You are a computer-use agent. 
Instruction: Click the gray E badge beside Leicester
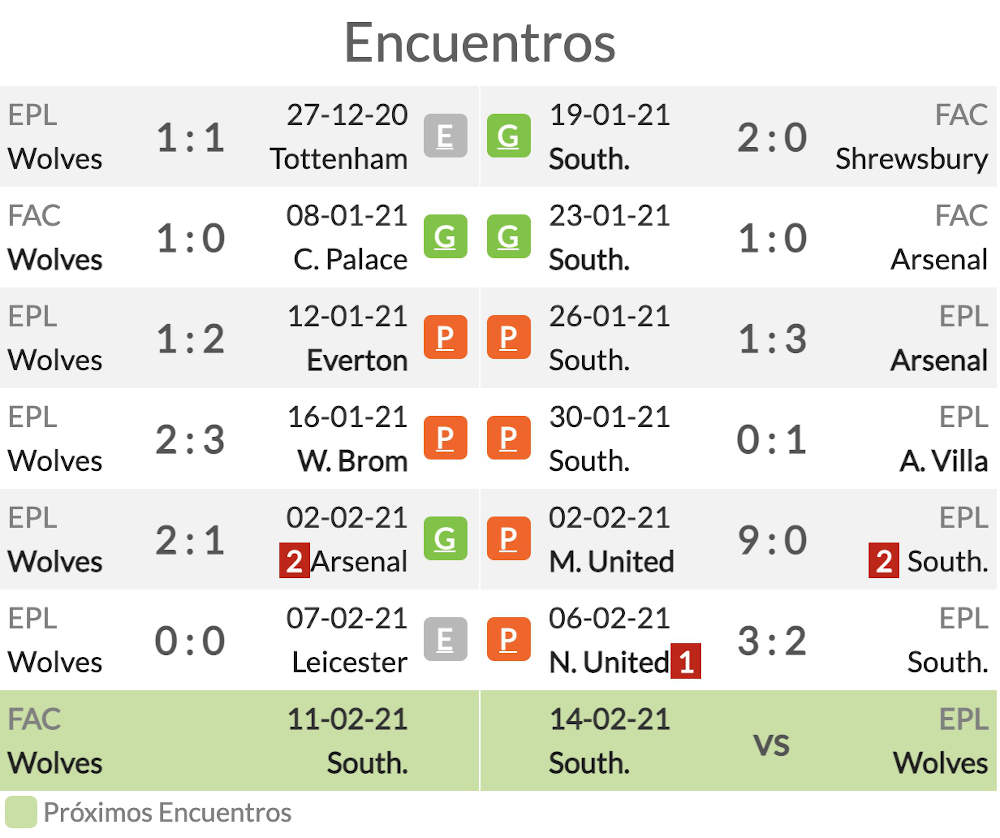coord(445,640)
